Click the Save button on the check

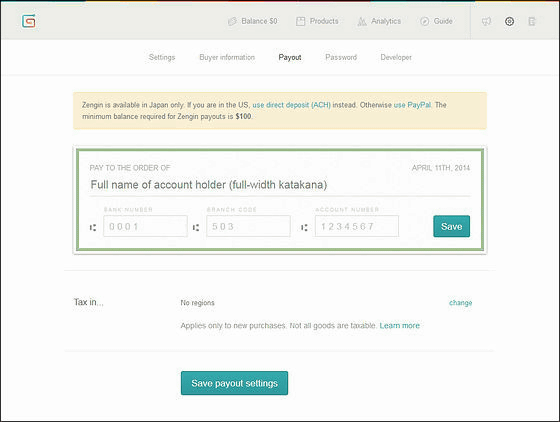click(451, 226)
